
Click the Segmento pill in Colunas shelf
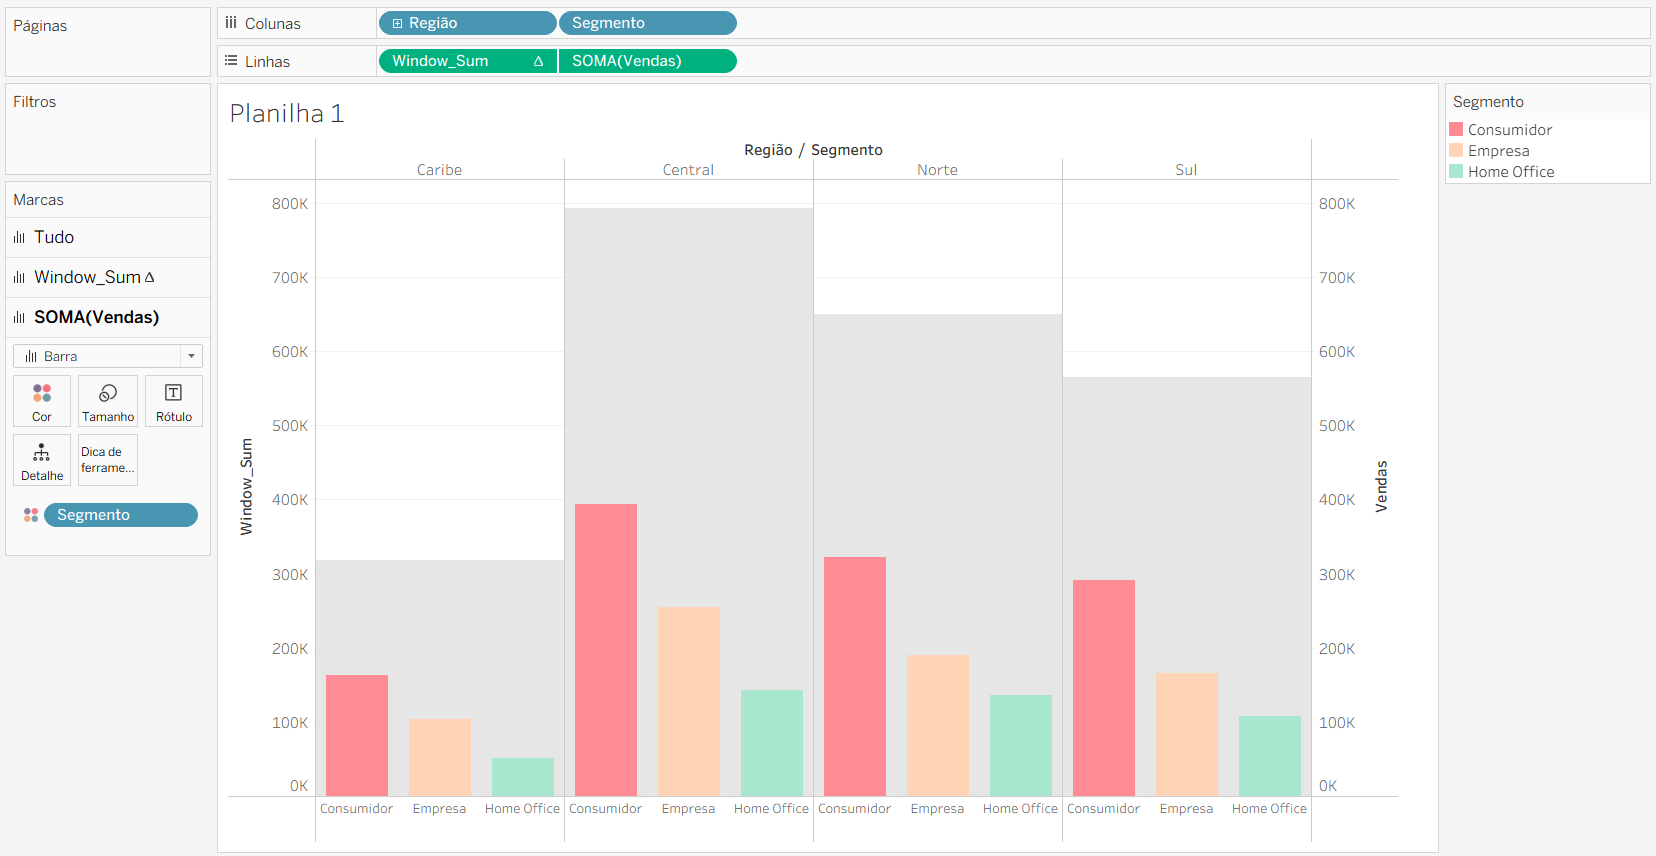647,23
